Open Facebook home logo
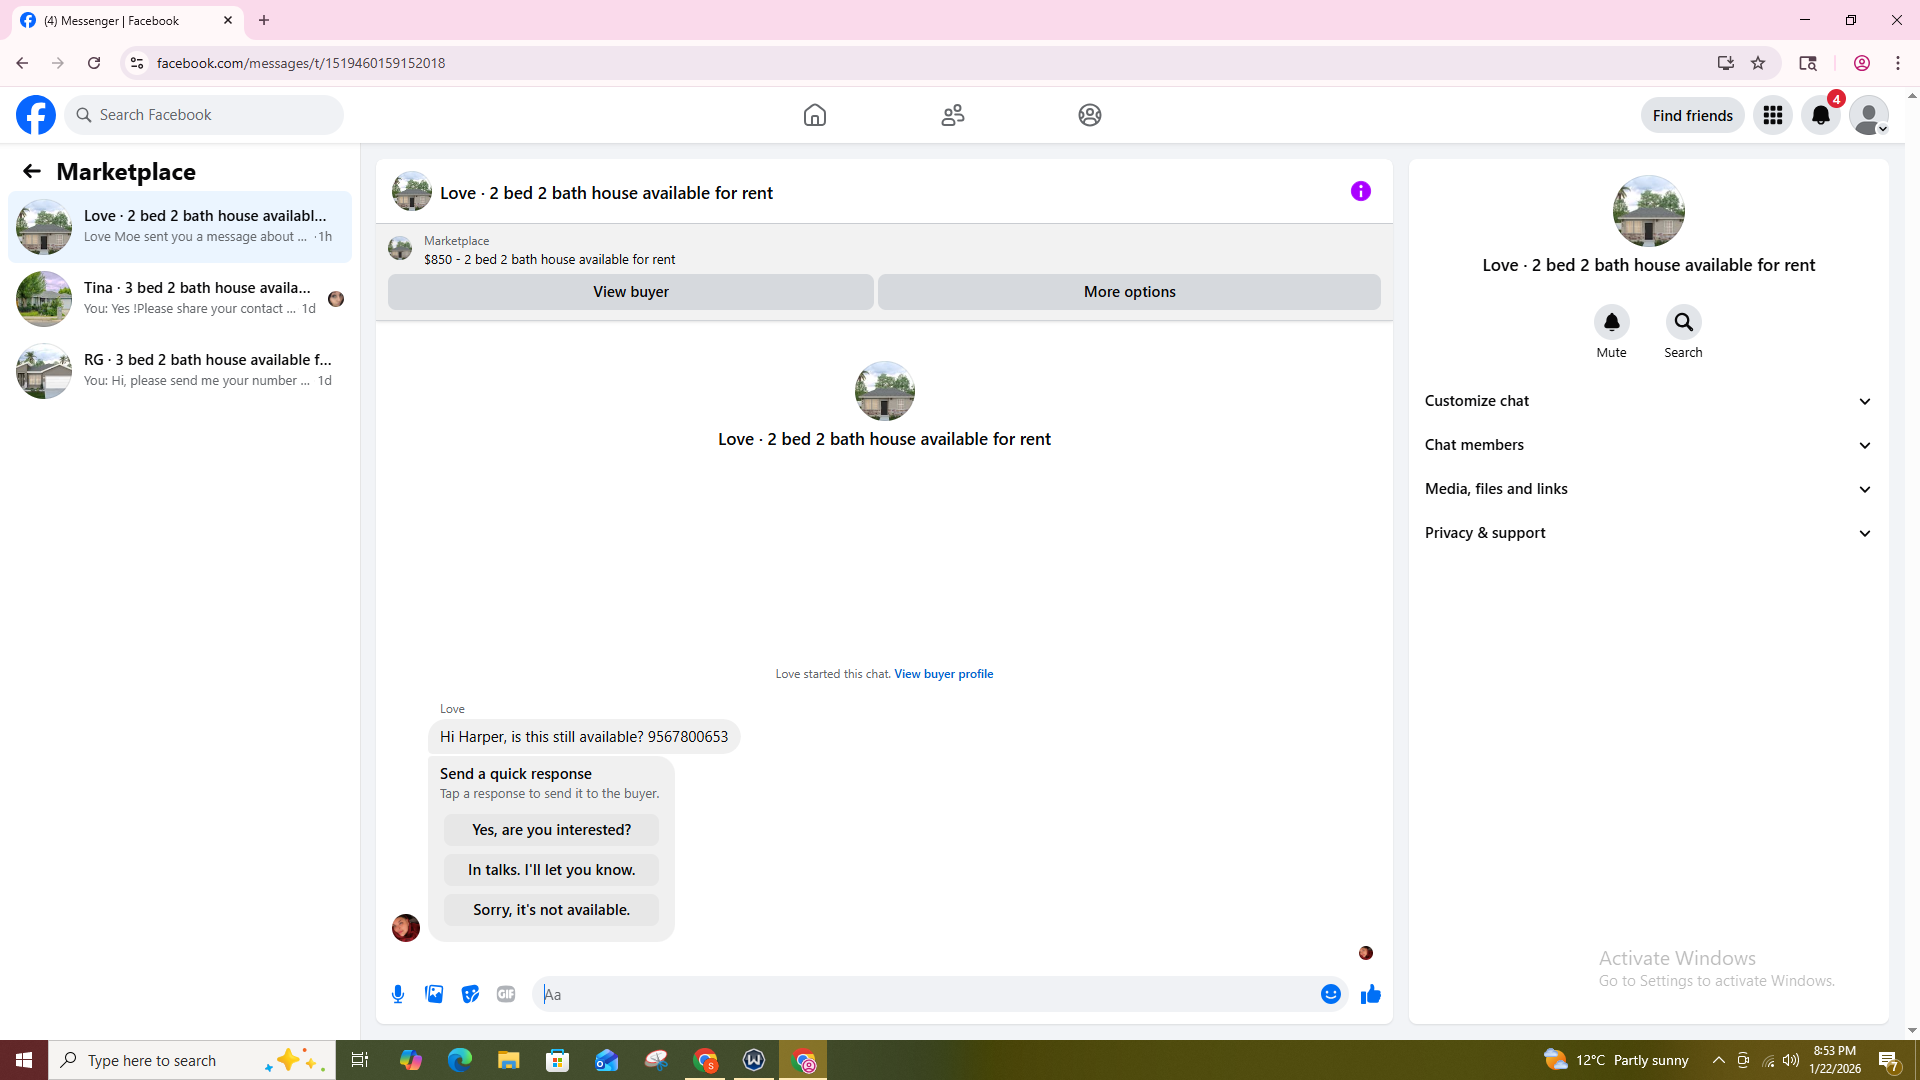This screenshot has height=1080, width=1920. [x=36, y=115]
